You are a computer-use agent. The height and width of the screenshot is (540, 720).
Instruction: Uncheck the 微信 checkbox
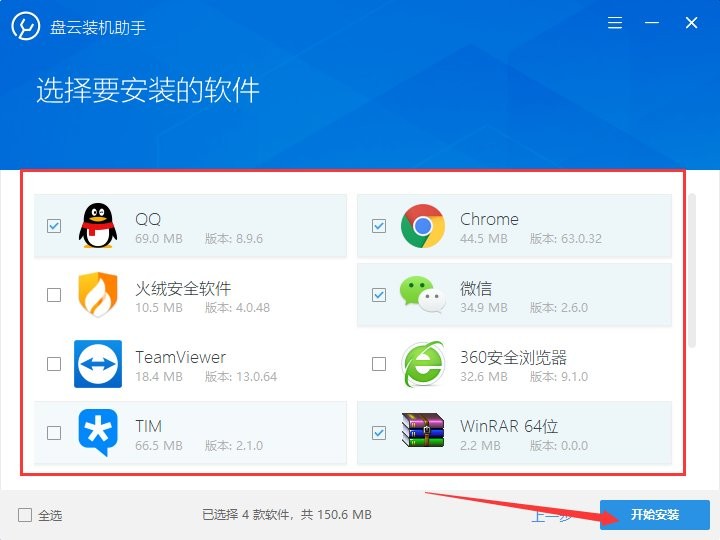(x=379, y=295)
